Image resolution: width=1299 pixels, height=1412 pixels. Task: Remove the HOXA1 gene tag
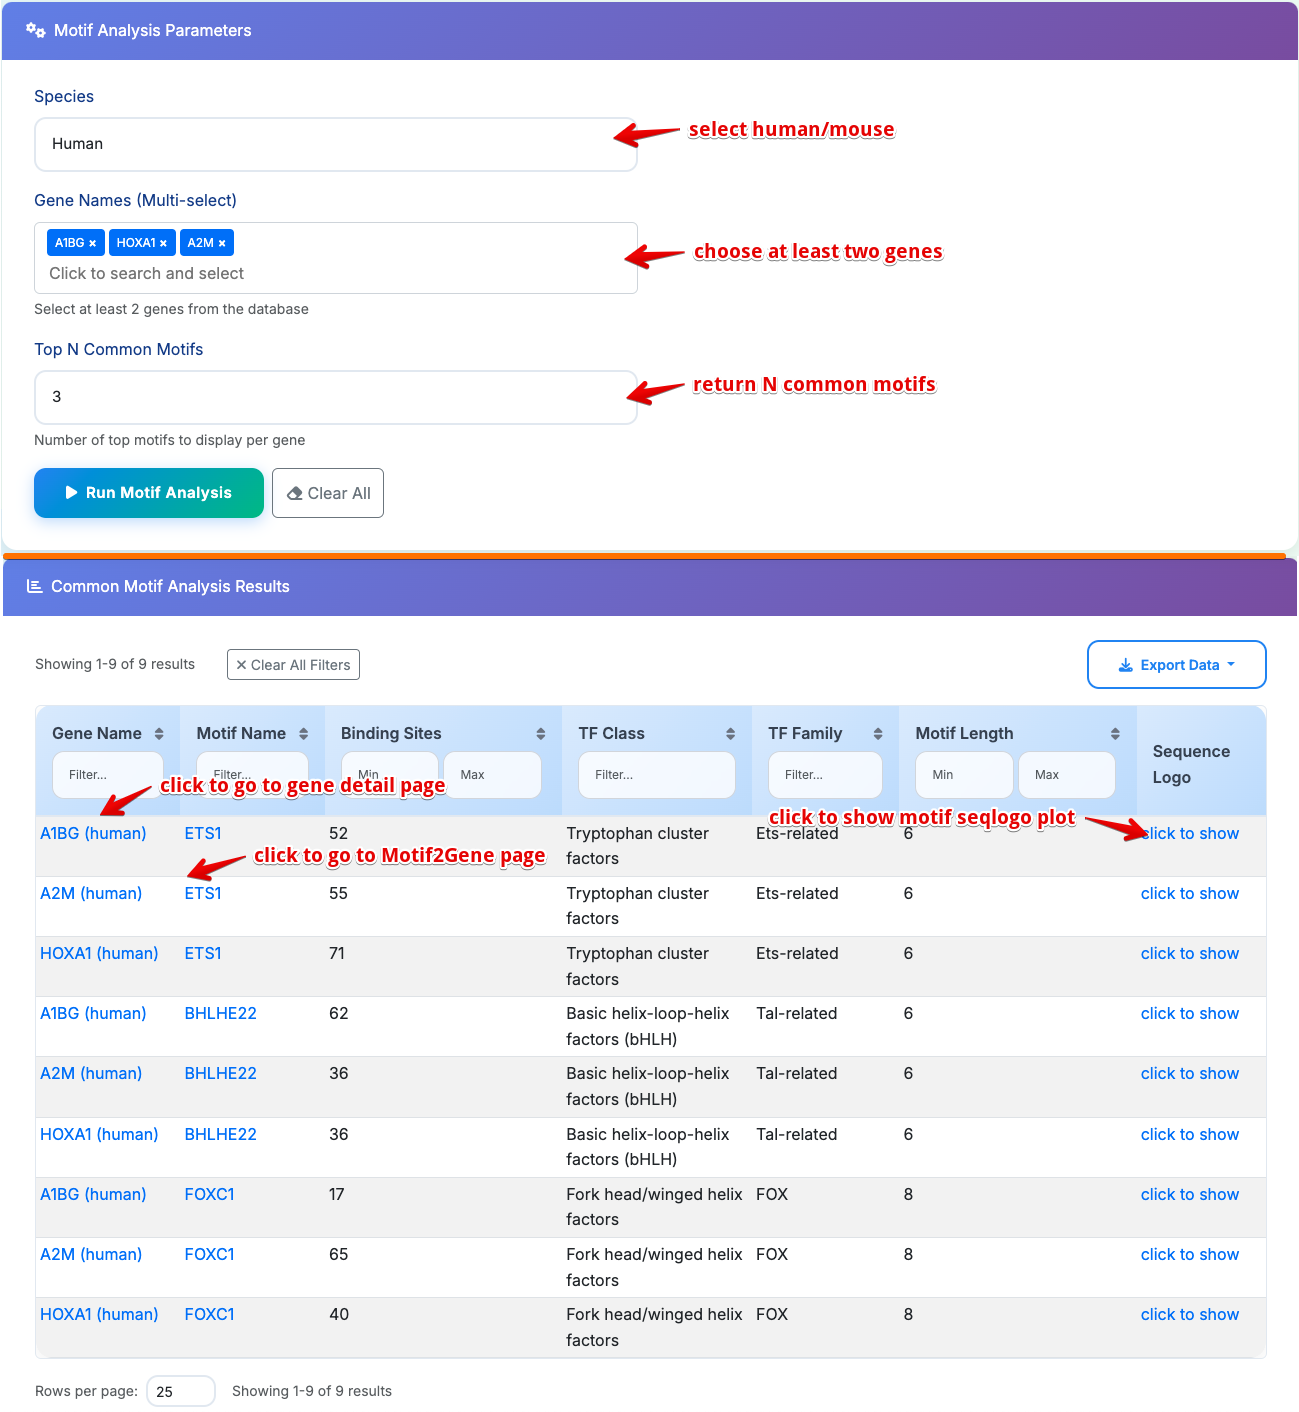pyautogui.click(x=163, y=243)
